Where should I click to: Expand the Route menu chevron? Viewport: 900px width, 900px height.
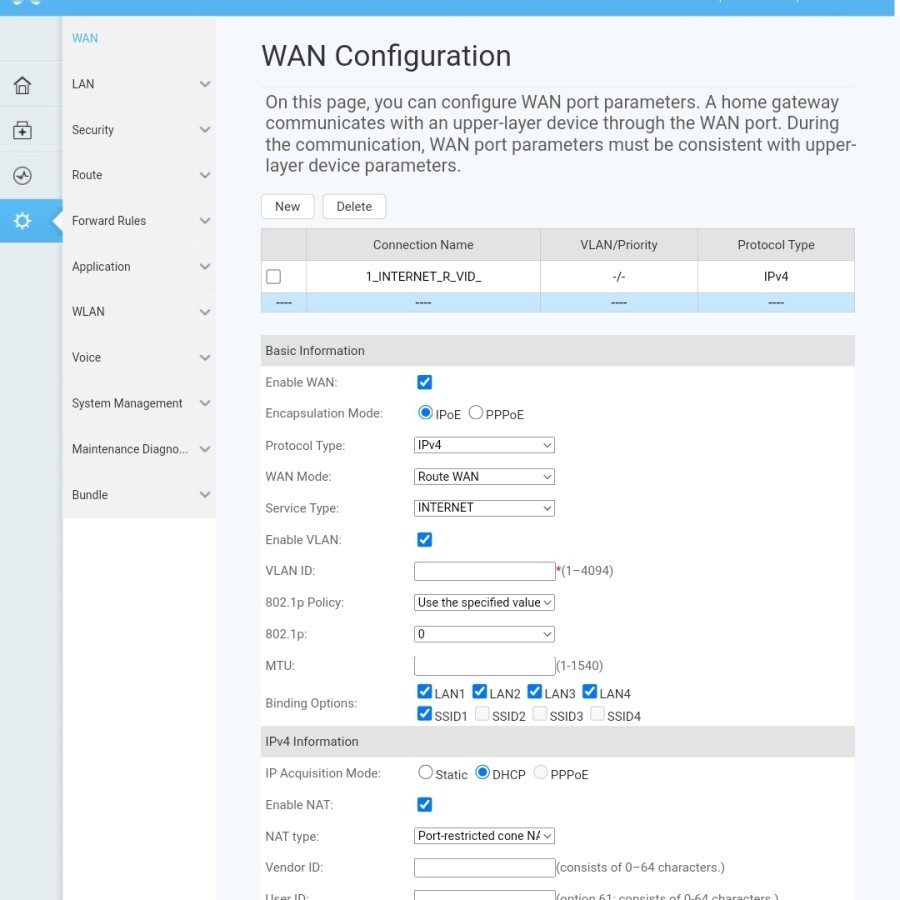tap(204, 175)
